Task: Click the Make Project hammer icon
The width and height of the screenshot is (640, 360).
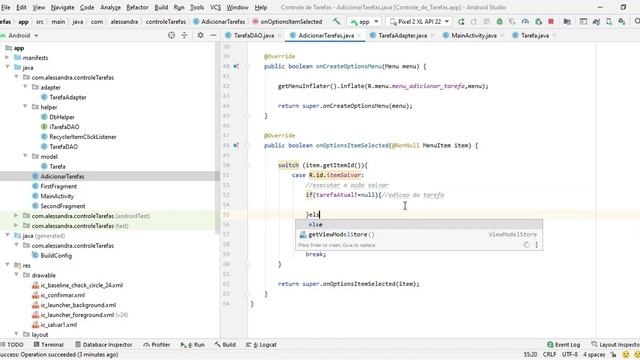Action: (x=336, y=21)
